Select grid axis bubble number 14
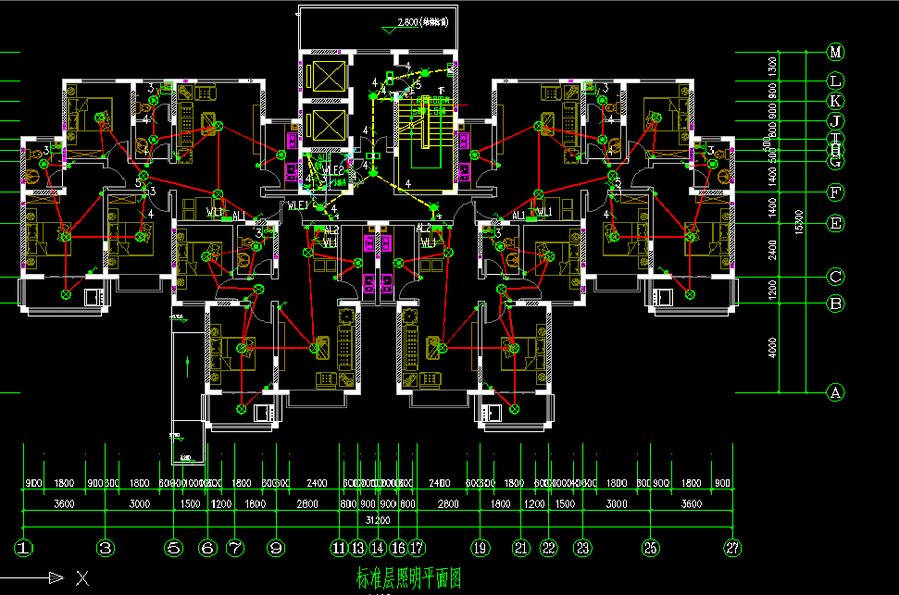The height and width of the screenshot is (595, 899). 377,547
